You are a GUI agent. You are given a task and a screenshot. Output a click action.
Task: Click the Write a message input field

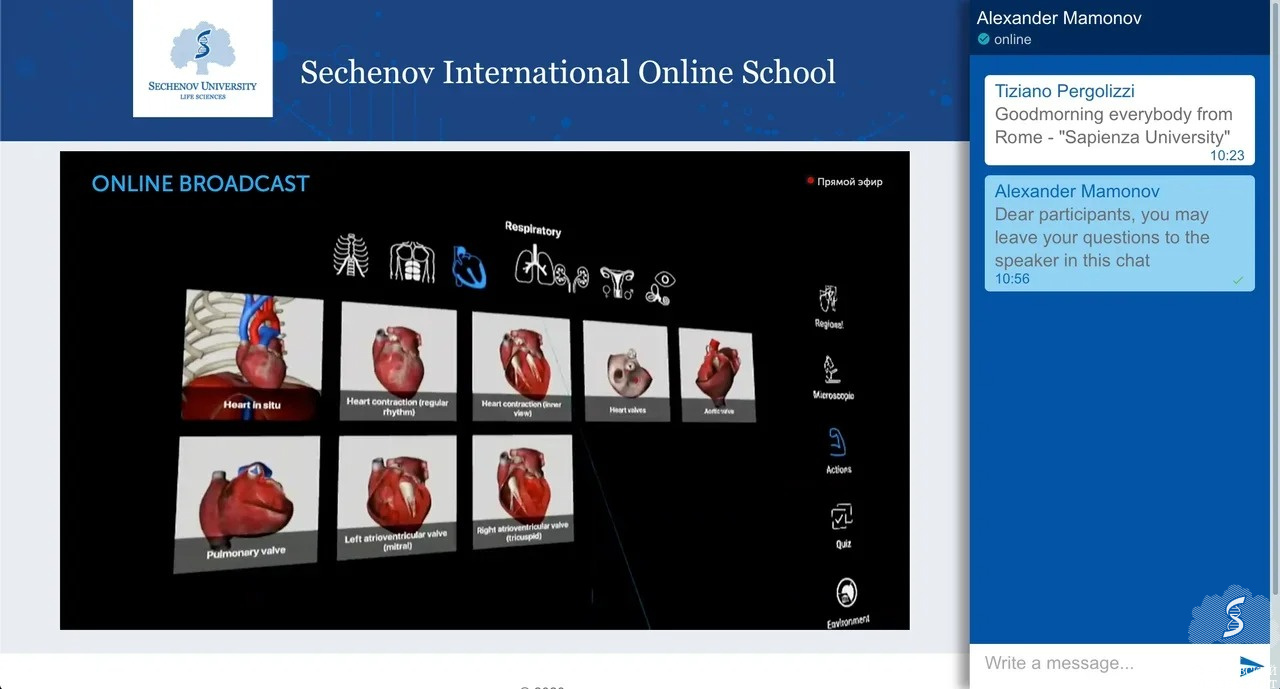tap(1100, 663)
